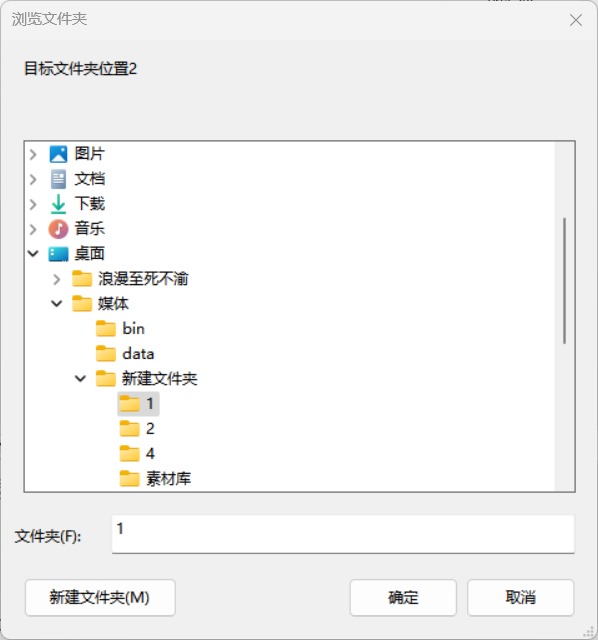The width and height of the screenshot is (598, 640).
Task: Click the 确定 confirm button
Action: (x=403, y=598)
